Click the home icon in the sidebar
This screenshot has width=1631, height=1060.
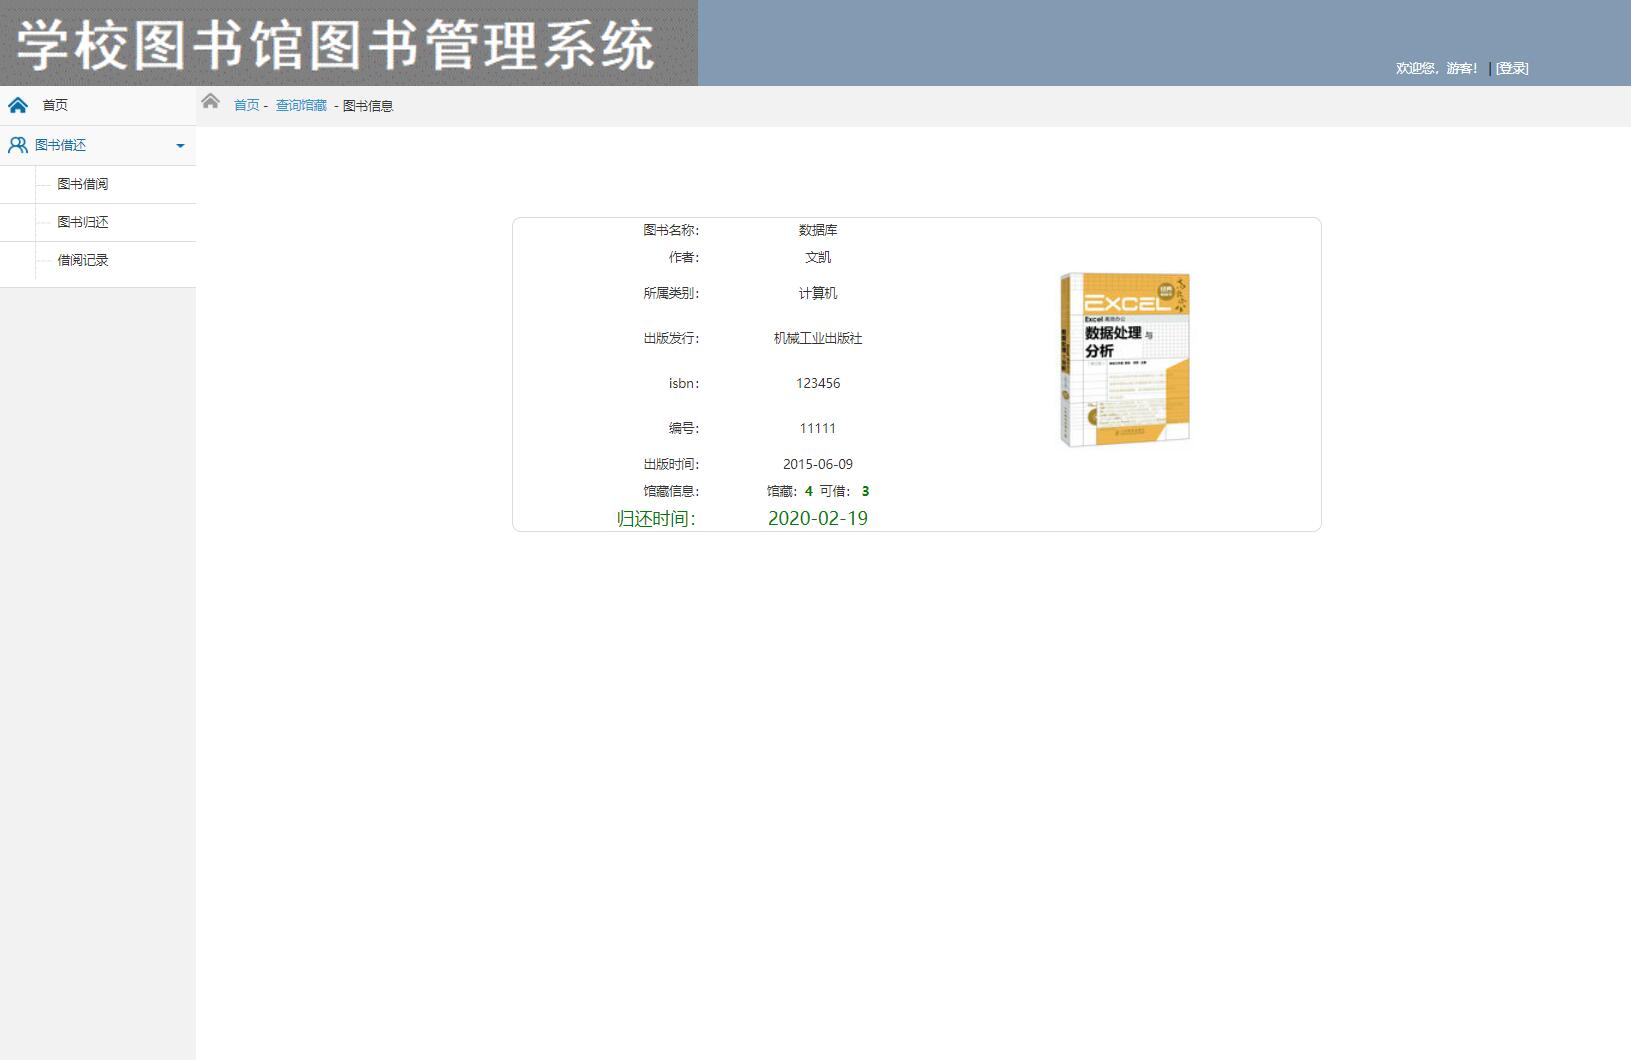[x=18, y=105]
